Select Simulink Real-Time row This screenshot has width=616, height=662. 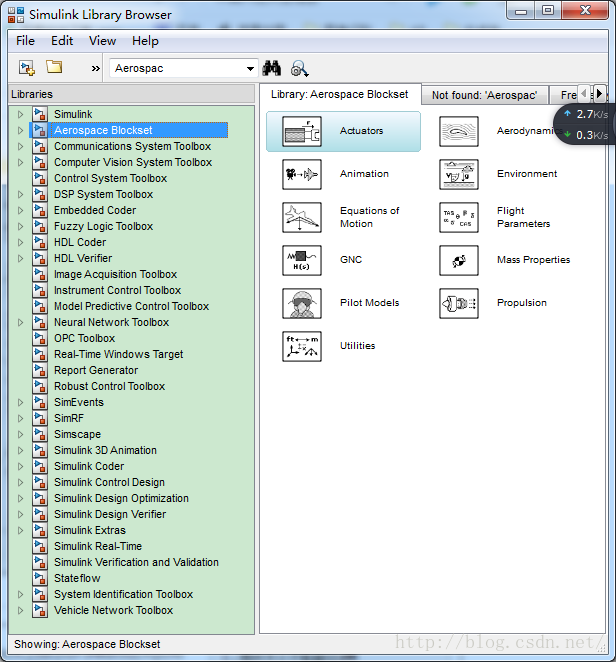pos(98,546)
